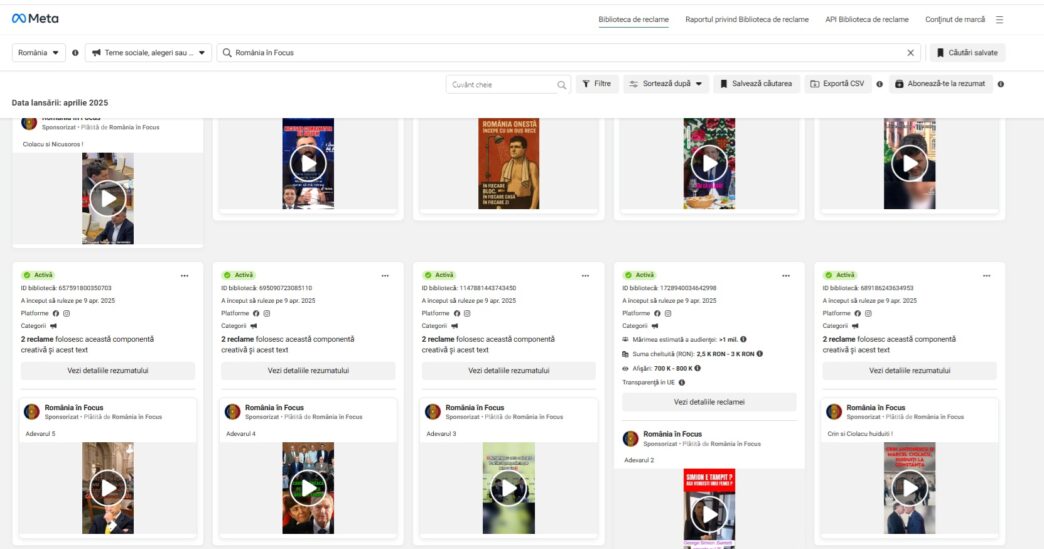
Task: Click România în Focus name on Crin si Ciolacu ad
Action: (876, 407)
